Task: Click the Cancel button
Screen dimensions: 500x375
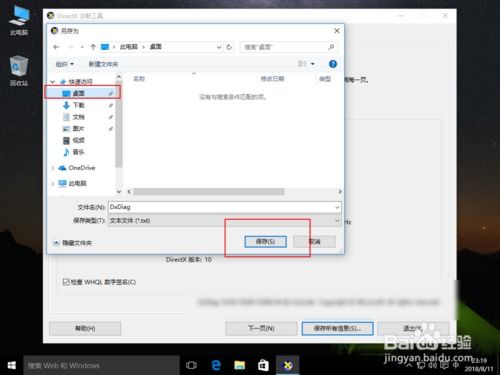Action: [x=314, y=242]
